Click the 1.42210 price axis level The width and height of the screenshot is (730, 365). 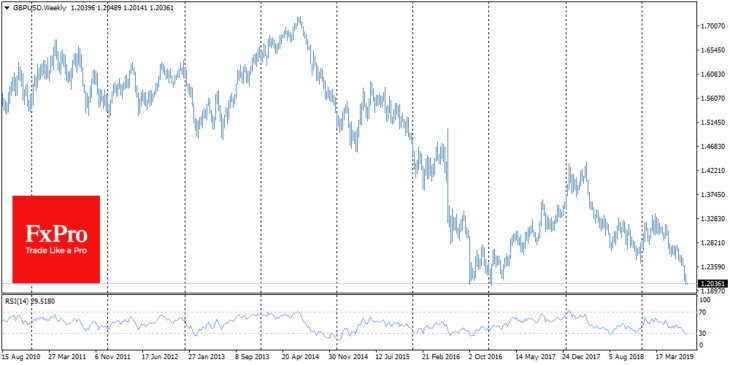click(712, 171)
